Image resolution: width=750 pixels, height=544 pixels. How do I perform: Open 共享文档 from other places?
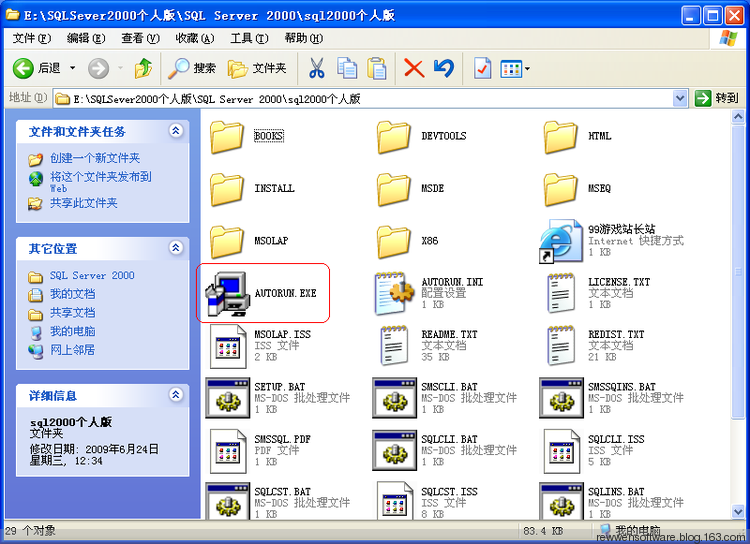pyautogui.click(x=72, y=313)
